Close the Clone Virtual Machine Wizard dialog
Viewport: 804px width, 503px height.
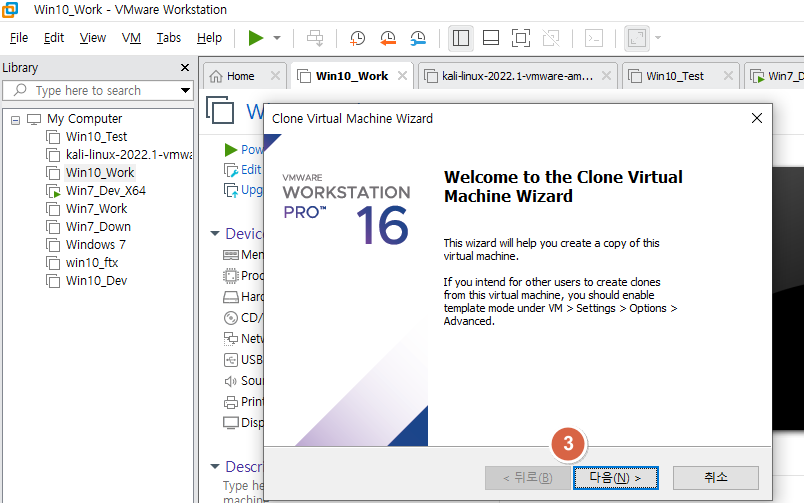coord(757,118)
